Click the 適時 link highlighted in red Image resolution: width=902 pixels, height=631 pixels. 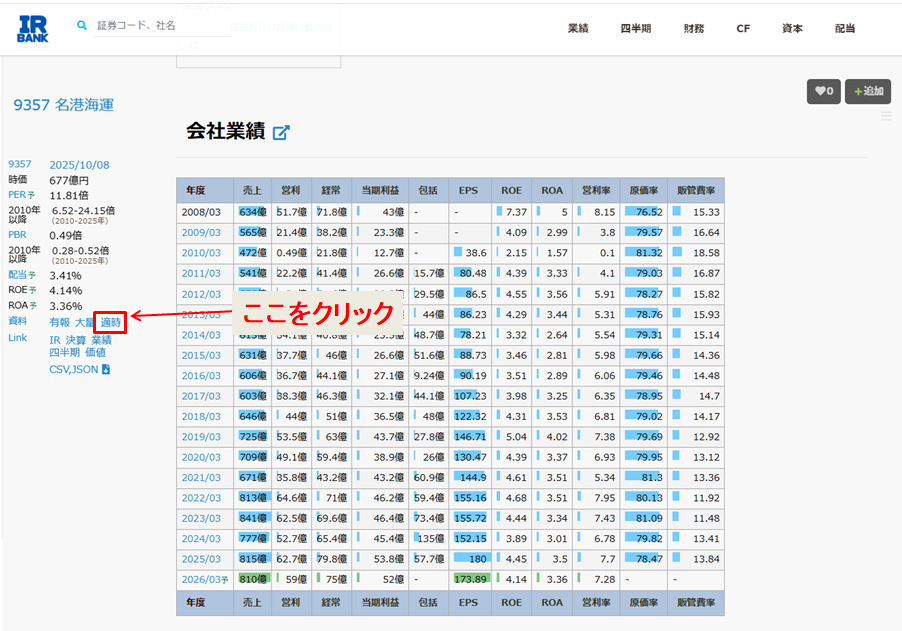click(x=110, y=322)
